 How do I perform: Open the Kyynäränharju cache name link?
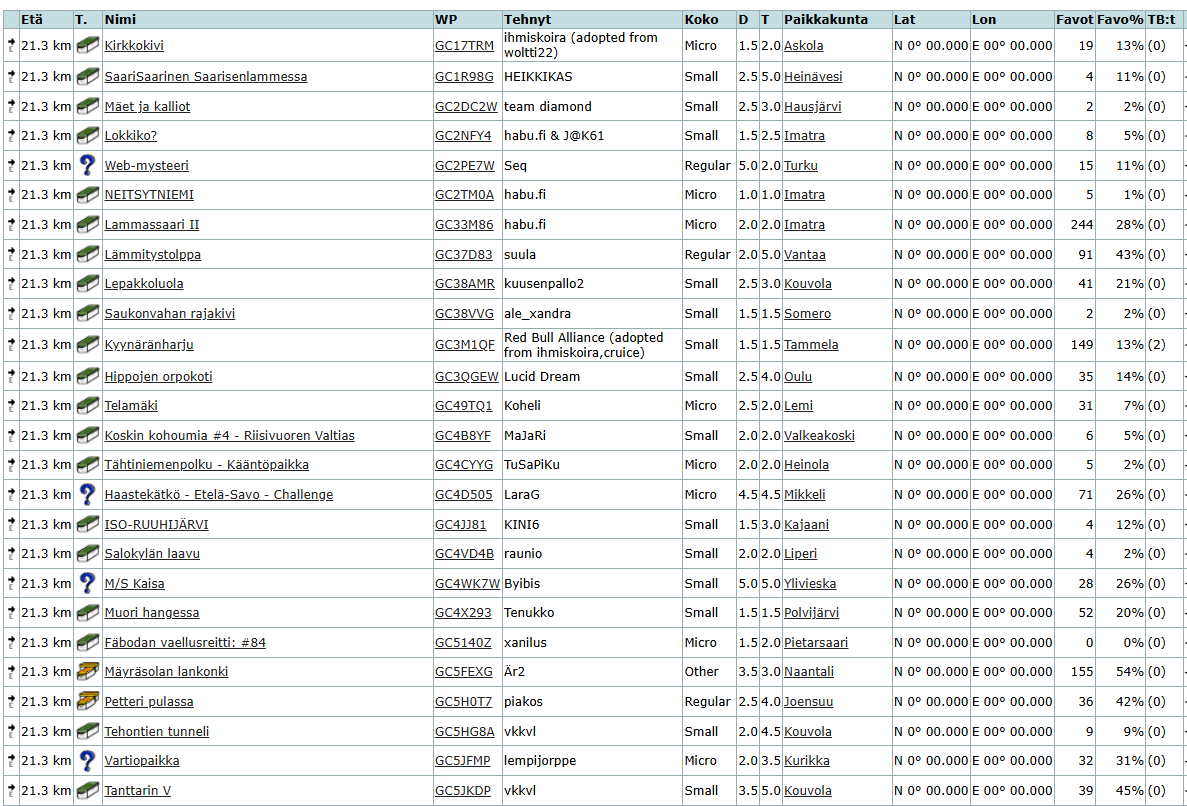coord(149,345)
